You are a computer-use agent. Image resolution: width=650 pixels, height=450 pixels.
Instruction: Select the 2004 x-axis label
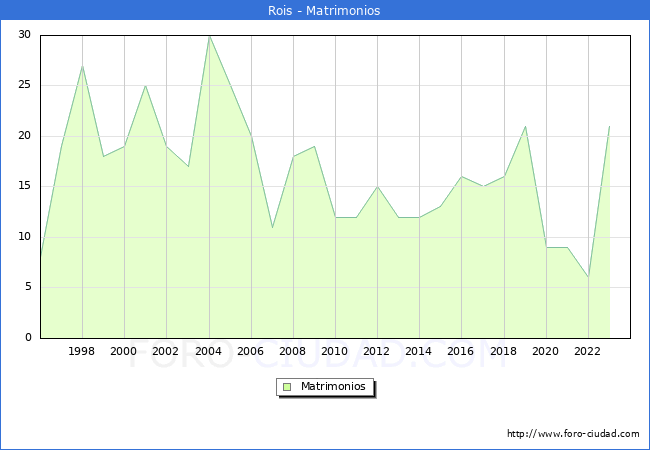click(x=208, y=351)
